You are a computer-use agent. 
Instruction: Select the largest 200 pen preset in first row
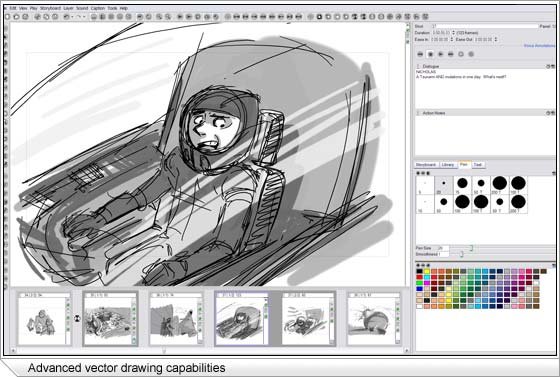click(500, 185)
